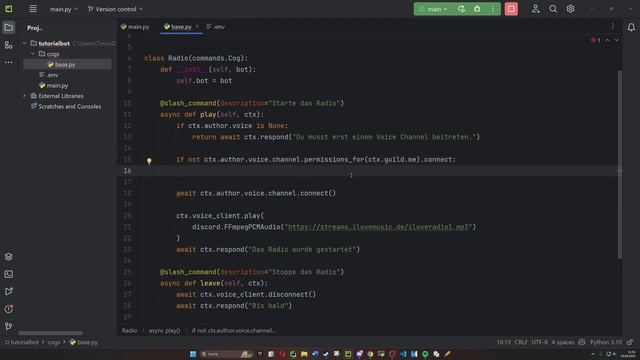The height and width of the screenshot is (360, 640).
Task: Open the PyCharm main hamburger menu
Action: (x=33, y=9)
